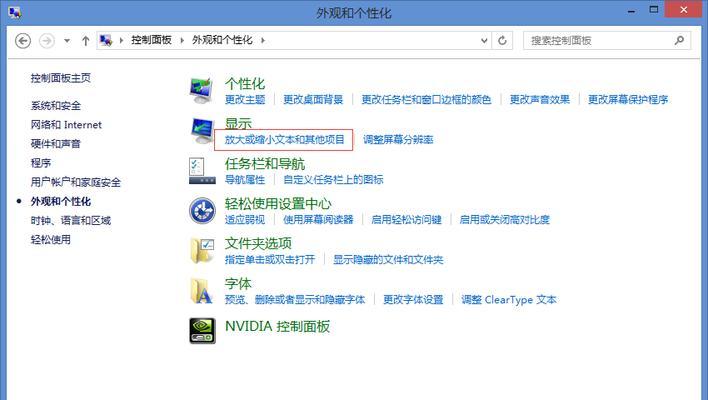This screenshot has height=400, width=708.
Task: Select 时钟、语言和区域 in sidebar
Action: (70, 220)
